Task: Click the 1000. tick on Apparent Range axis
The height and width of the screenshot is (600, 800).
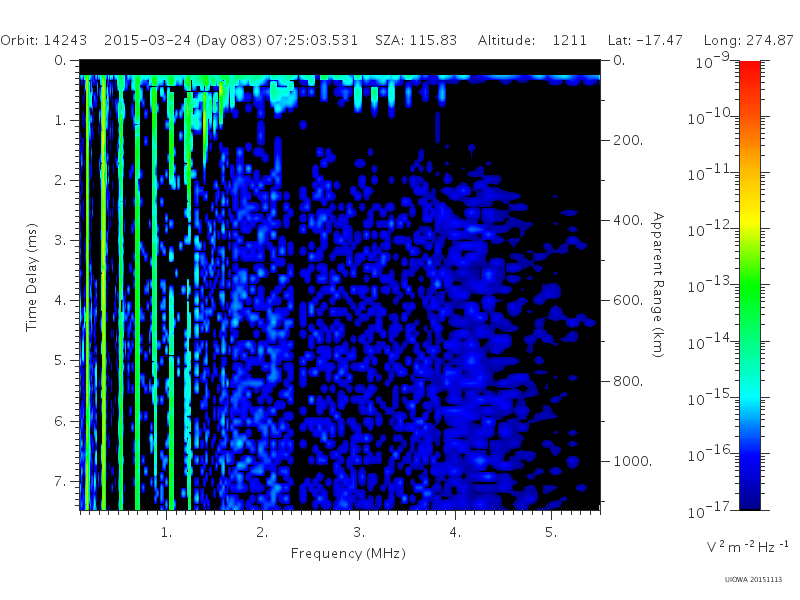Action: point(633,461)
